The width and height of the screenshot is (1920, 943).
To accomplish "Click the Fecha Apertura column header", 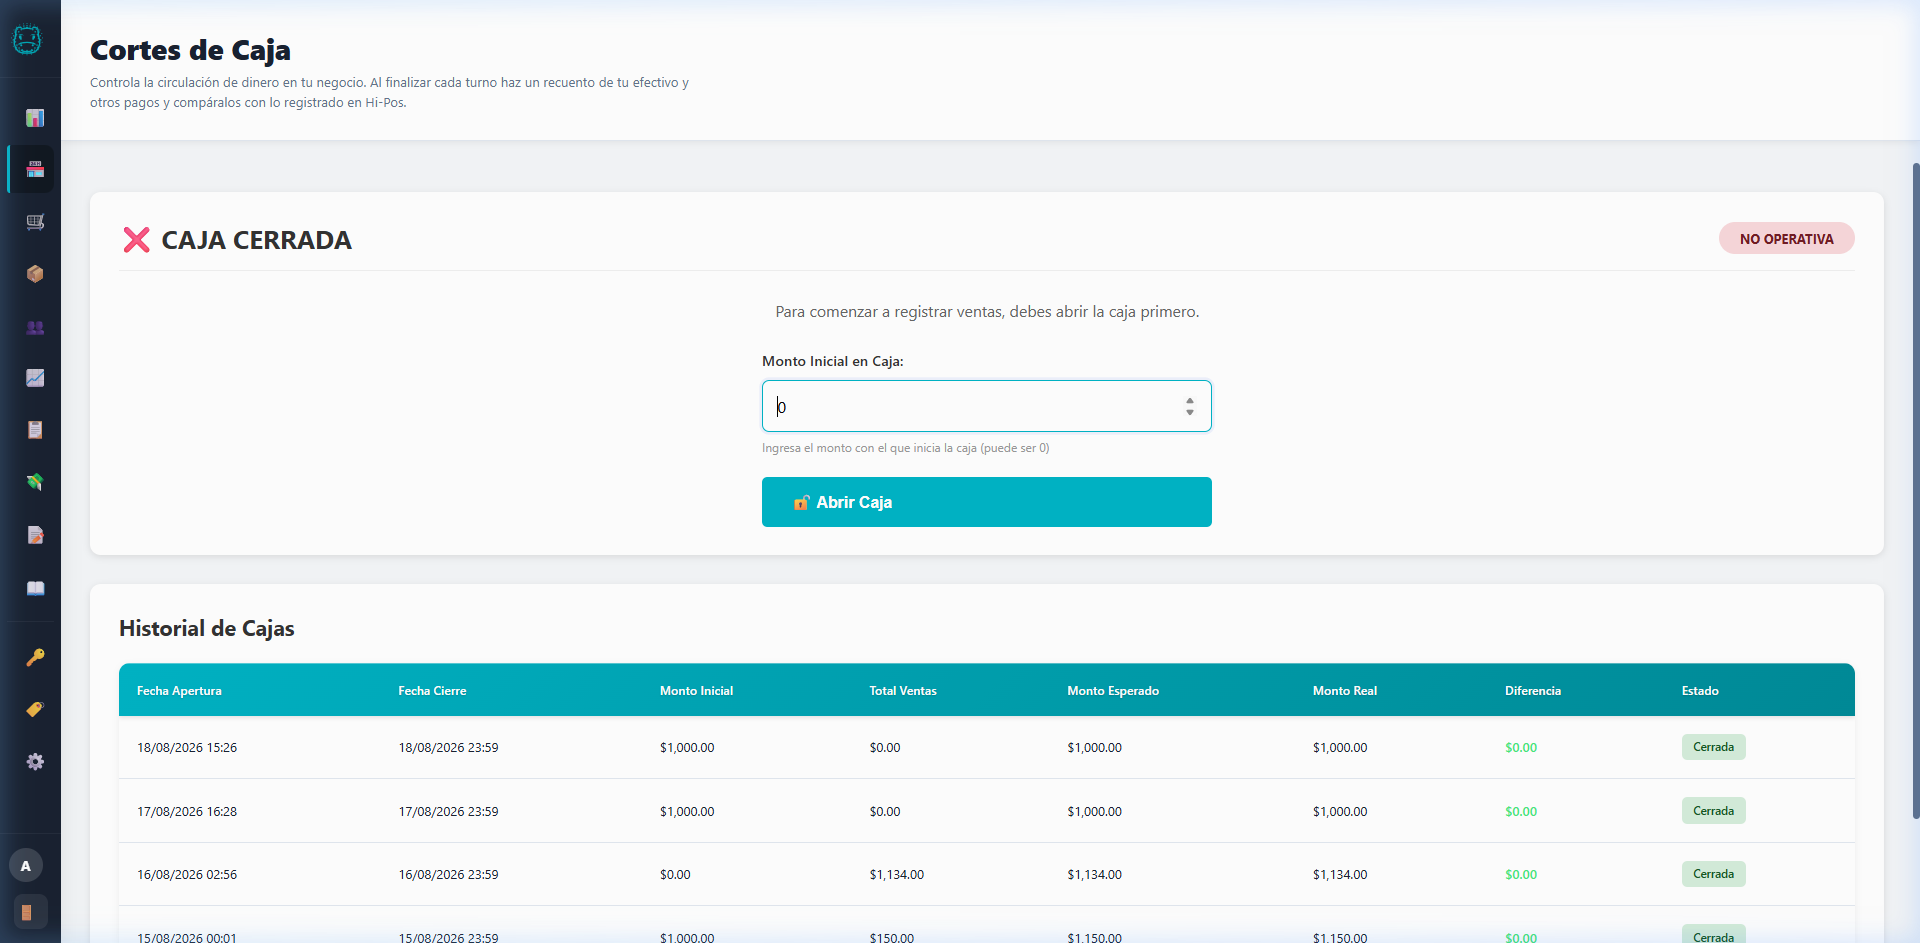I will pos(179,691).
